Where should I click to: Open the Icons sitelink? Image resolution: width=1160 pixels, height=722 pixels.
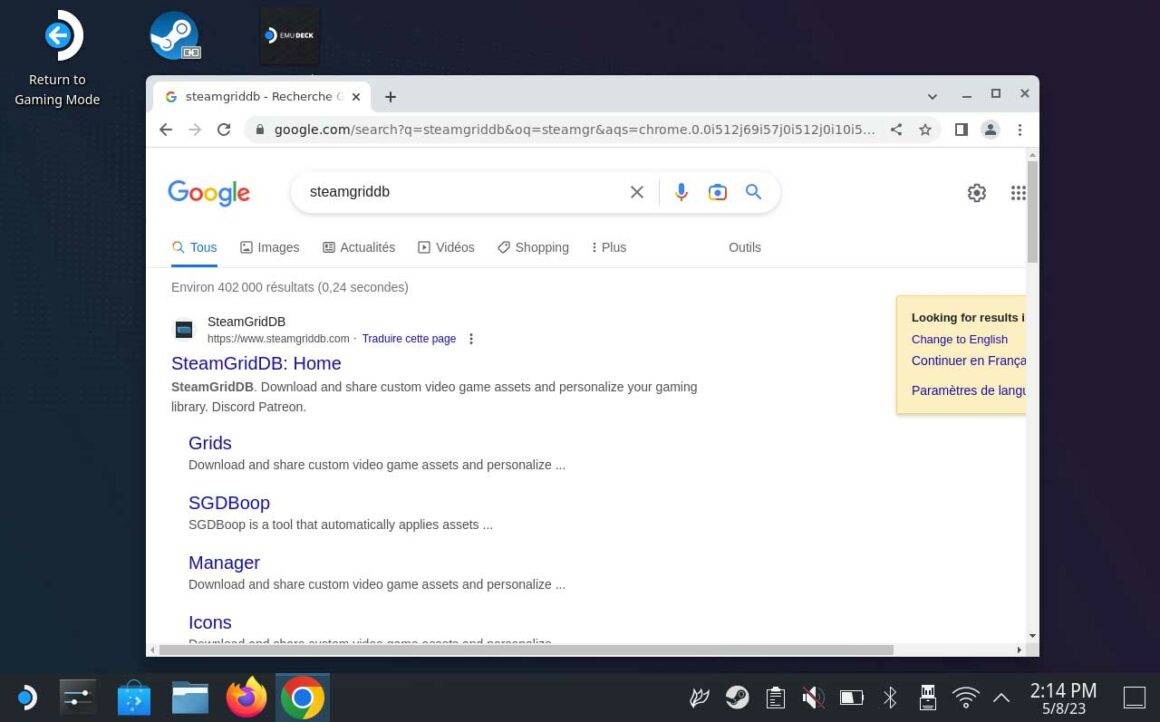210,623
